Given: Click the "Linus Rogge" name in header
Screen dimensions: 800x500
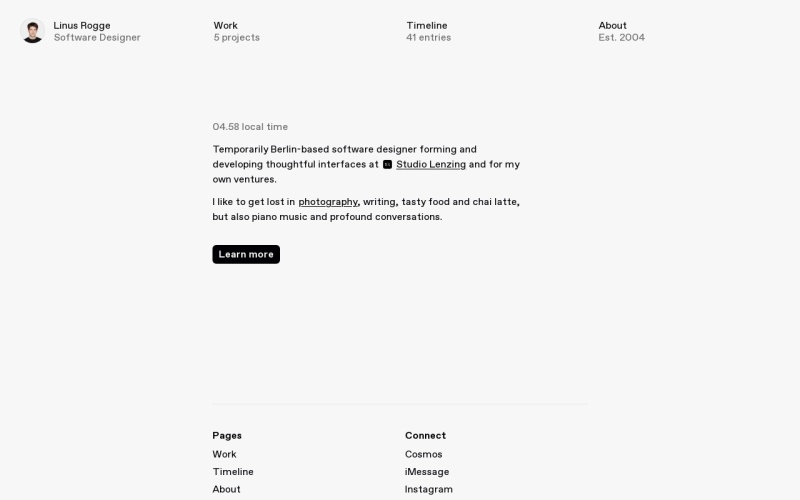Looking at the screenshot, I should pos(82,25).
